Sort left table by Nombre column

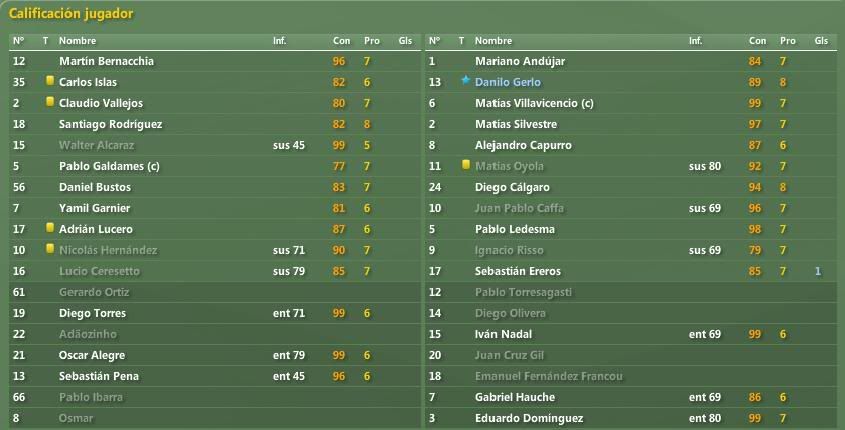[78, 40]
